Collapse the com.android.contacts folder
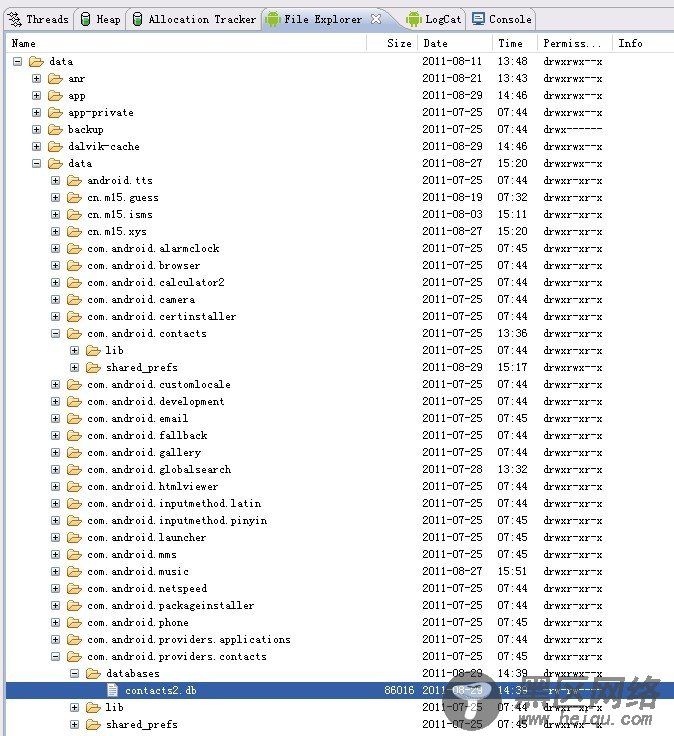The height and width of the screenshot is (736, 674). [55, 334]
